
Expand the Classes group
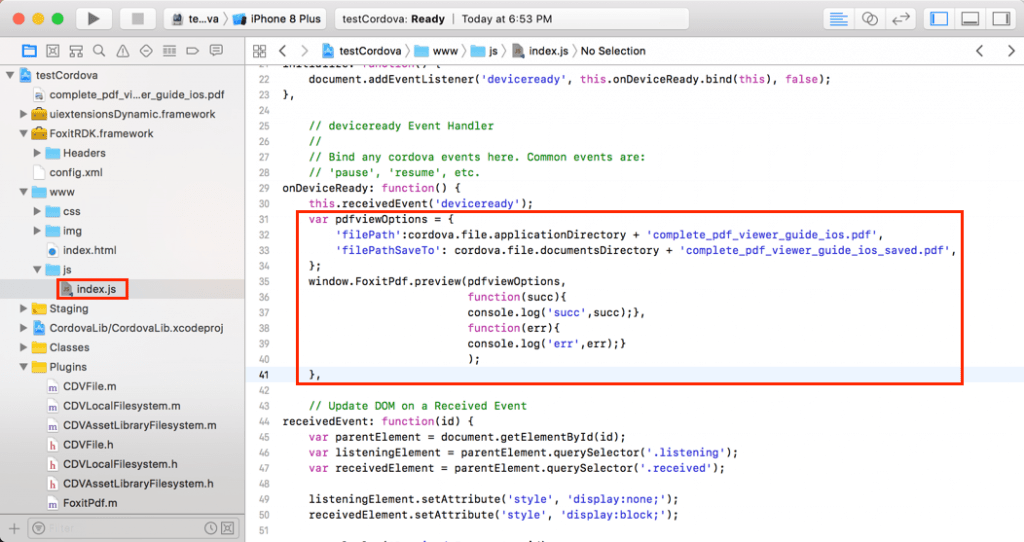(x=24, y=347)
